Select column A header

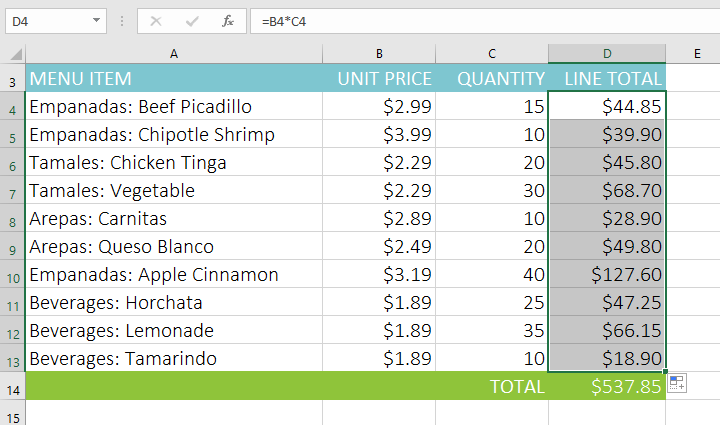(174, 53)
